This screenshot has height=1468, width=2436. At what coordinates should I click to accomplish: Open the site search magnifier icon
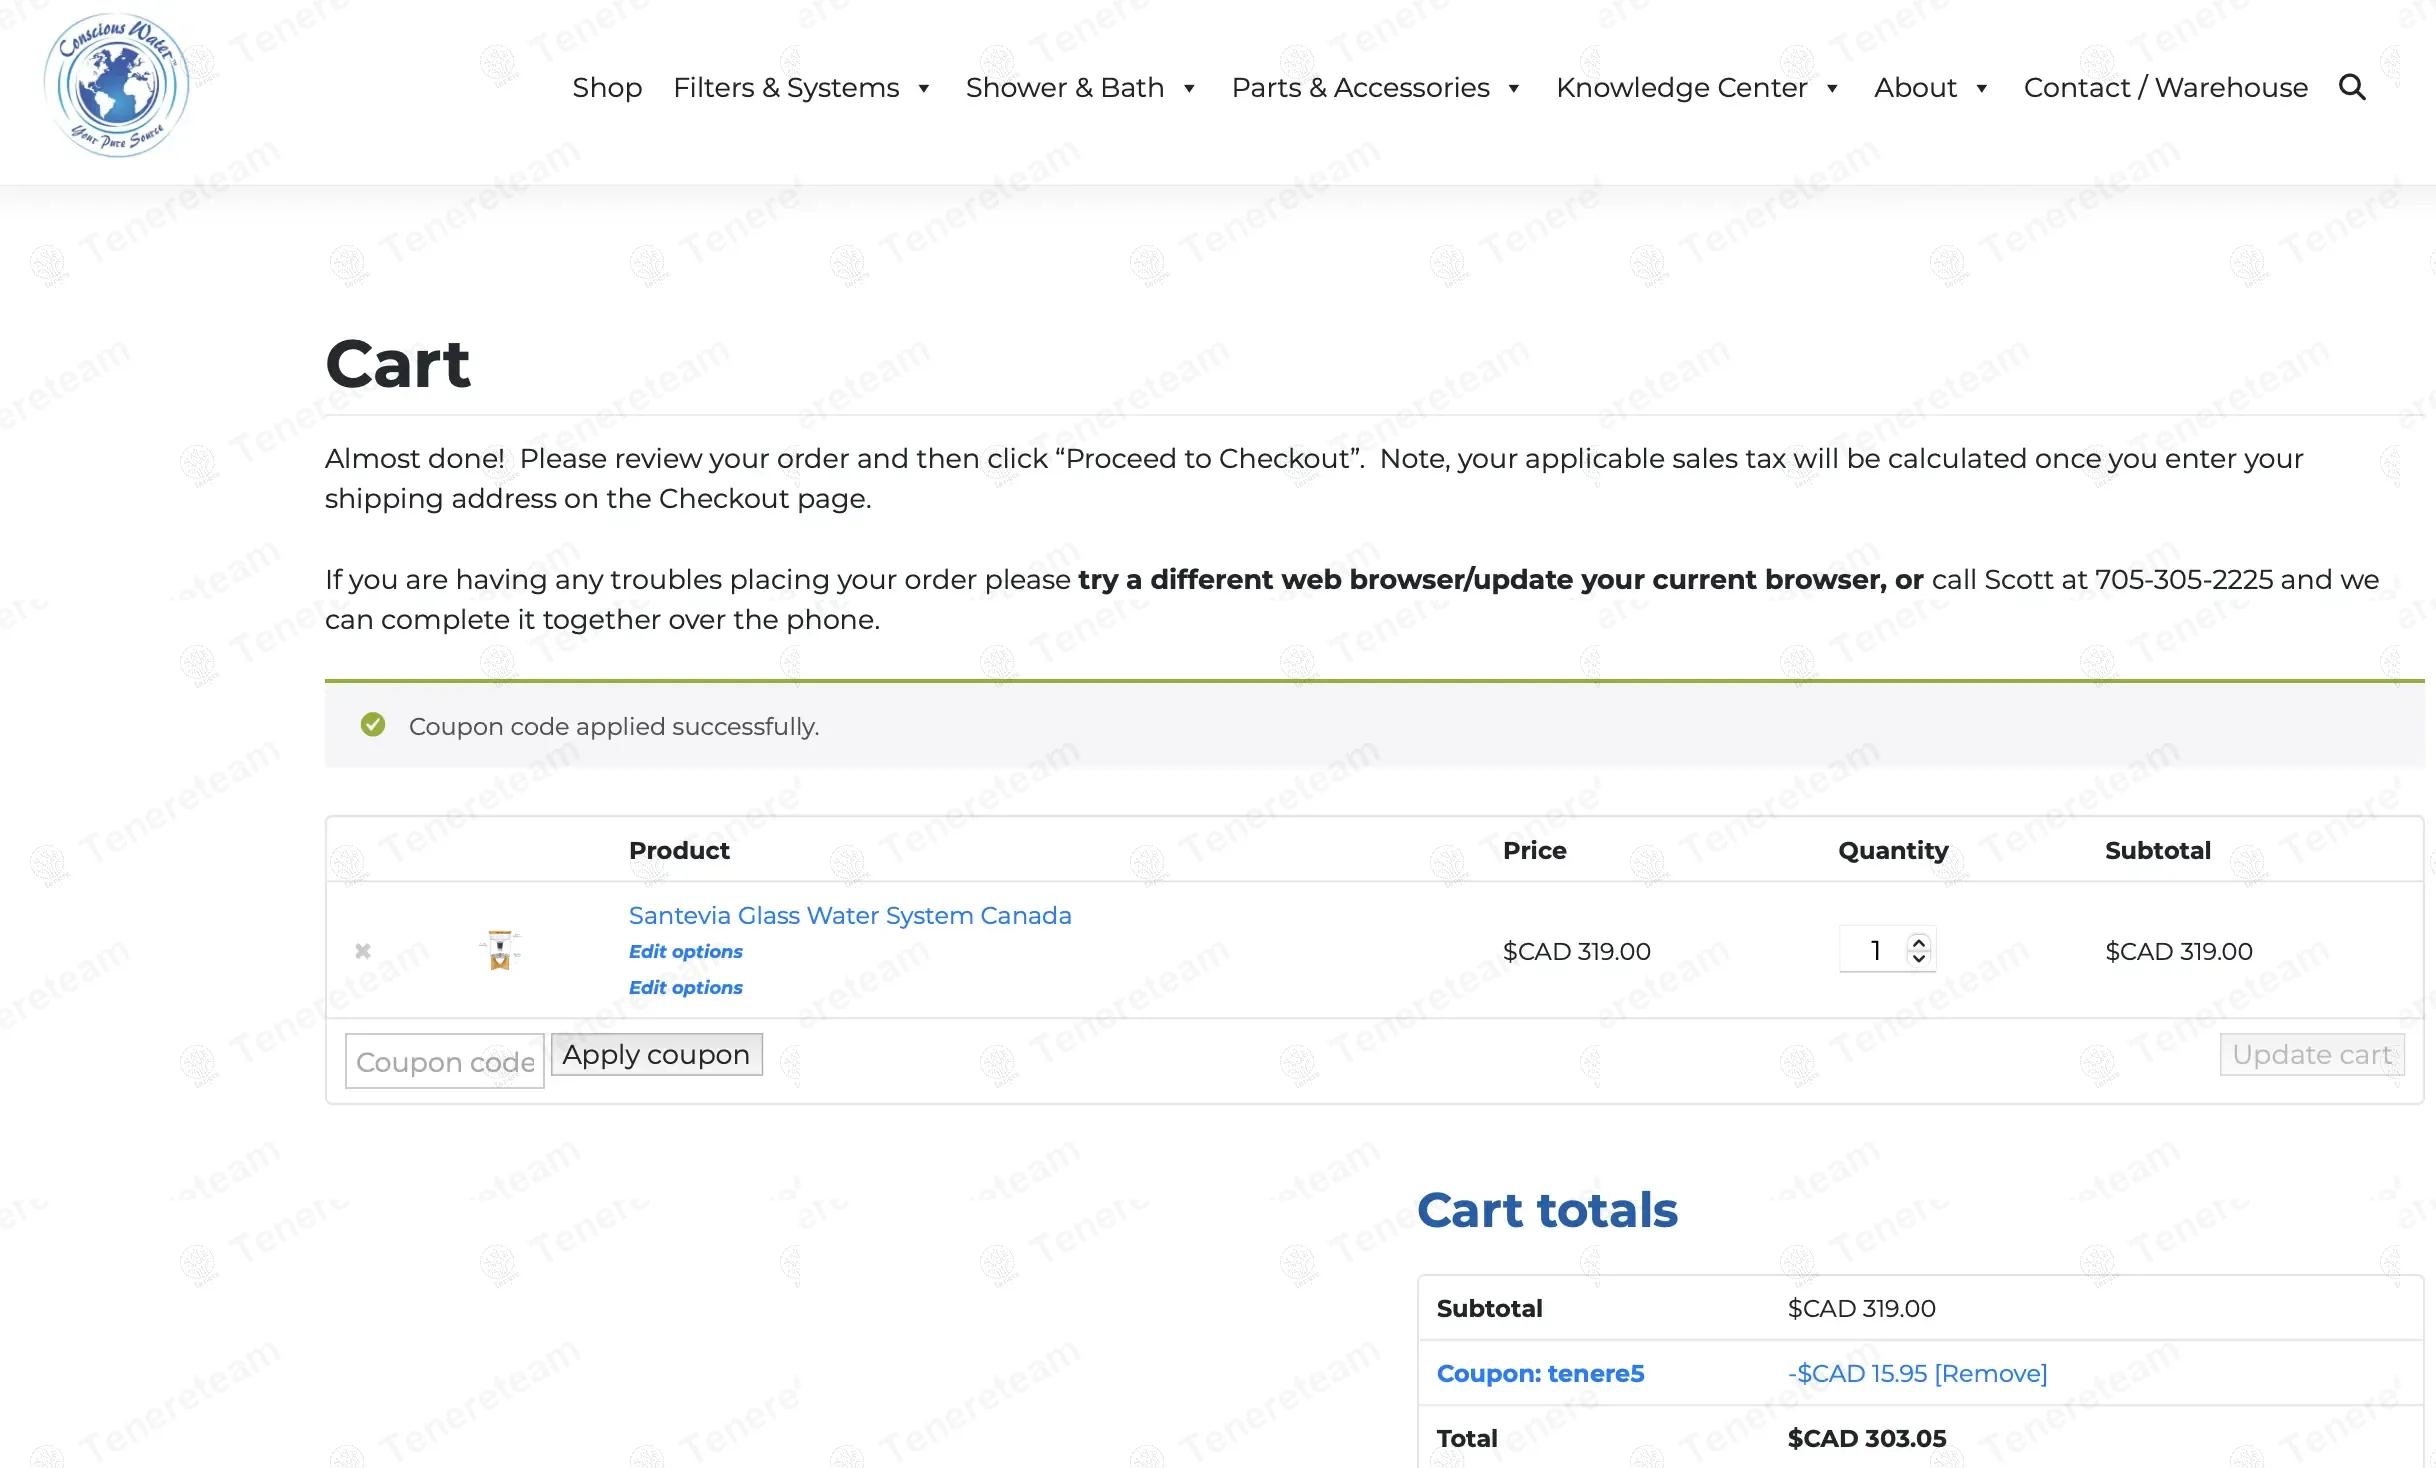(2352, 88)
